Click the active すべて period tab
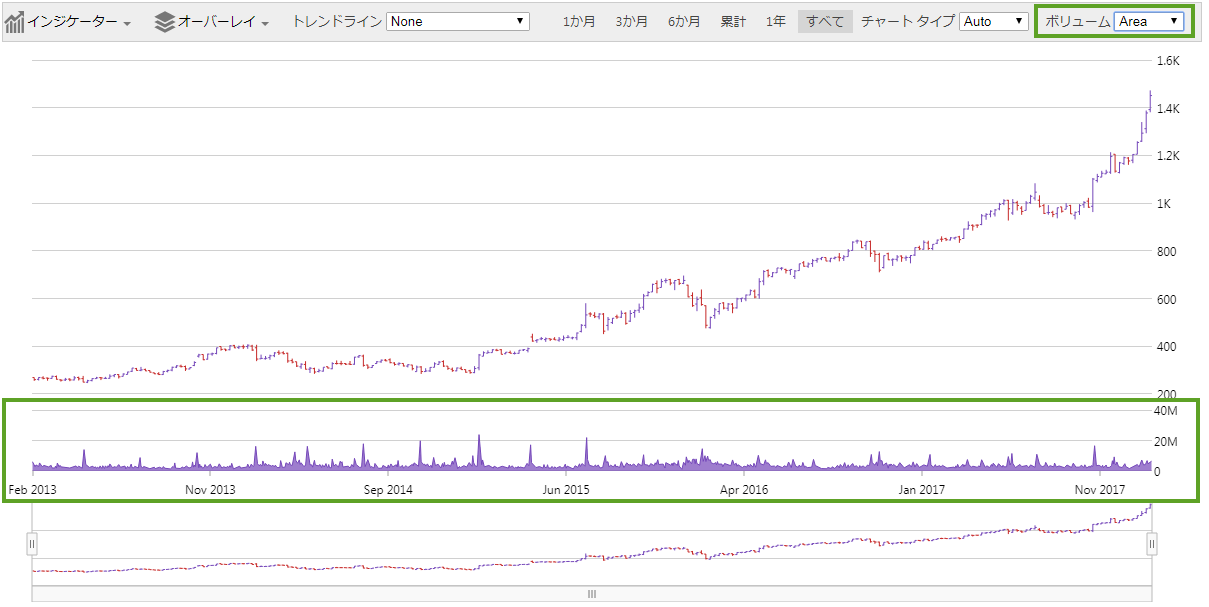This screenshot has width=1209, height=607. [x=824, y=20]
